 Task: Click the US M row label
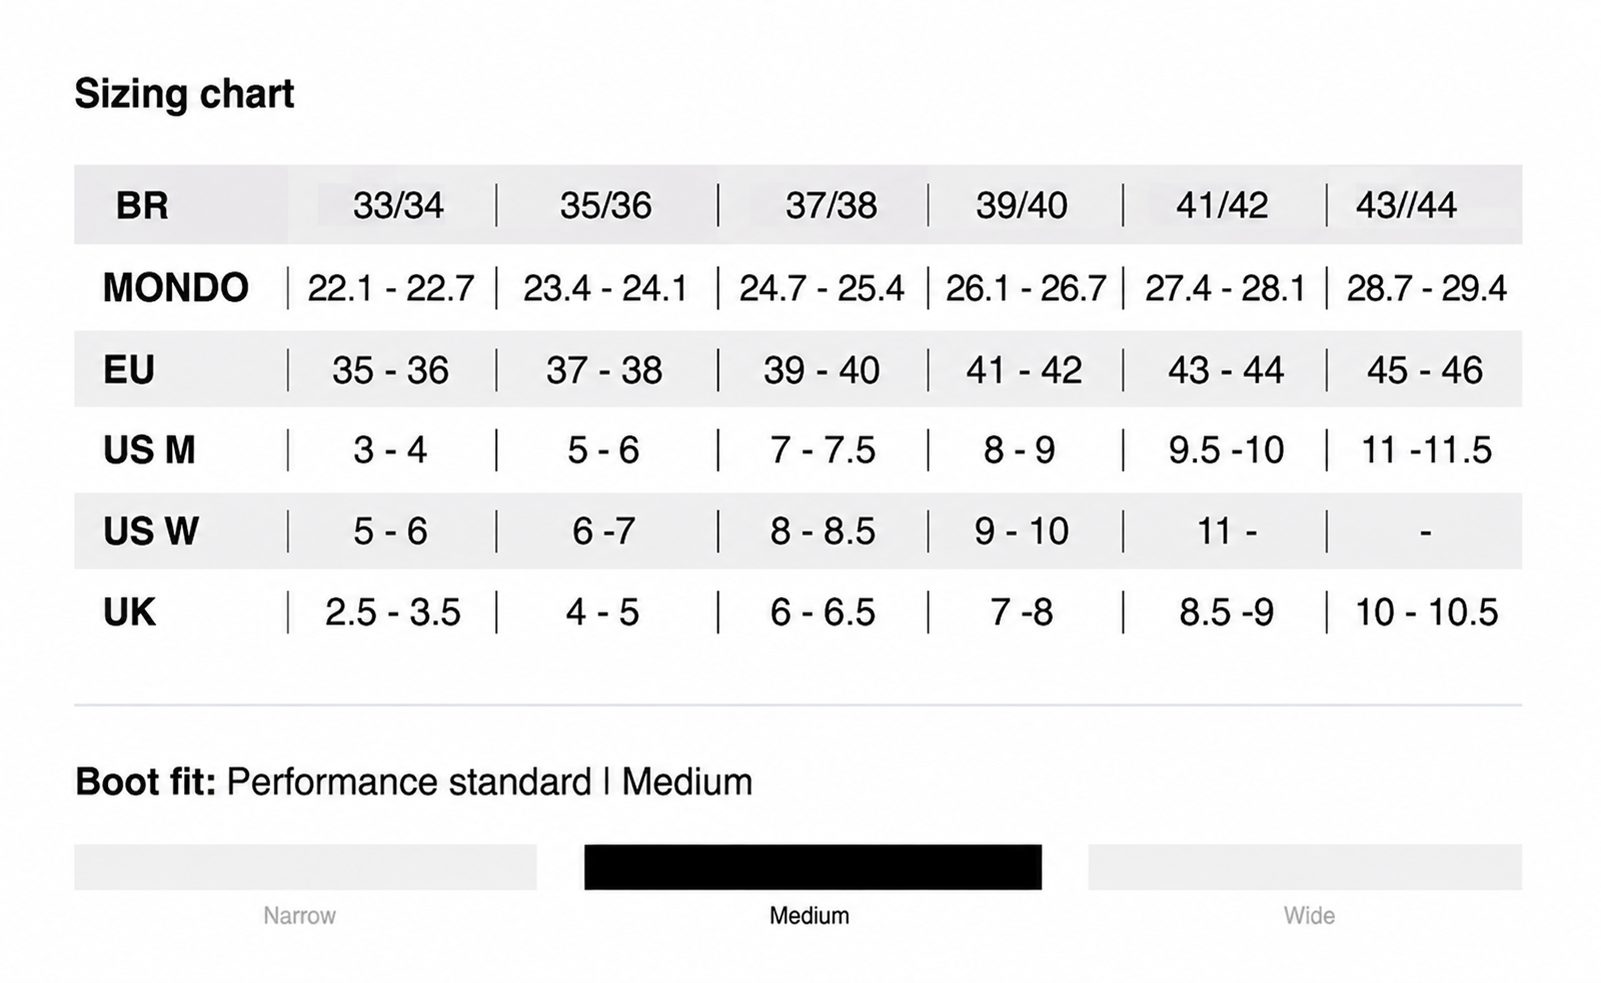tap(149, 451)
